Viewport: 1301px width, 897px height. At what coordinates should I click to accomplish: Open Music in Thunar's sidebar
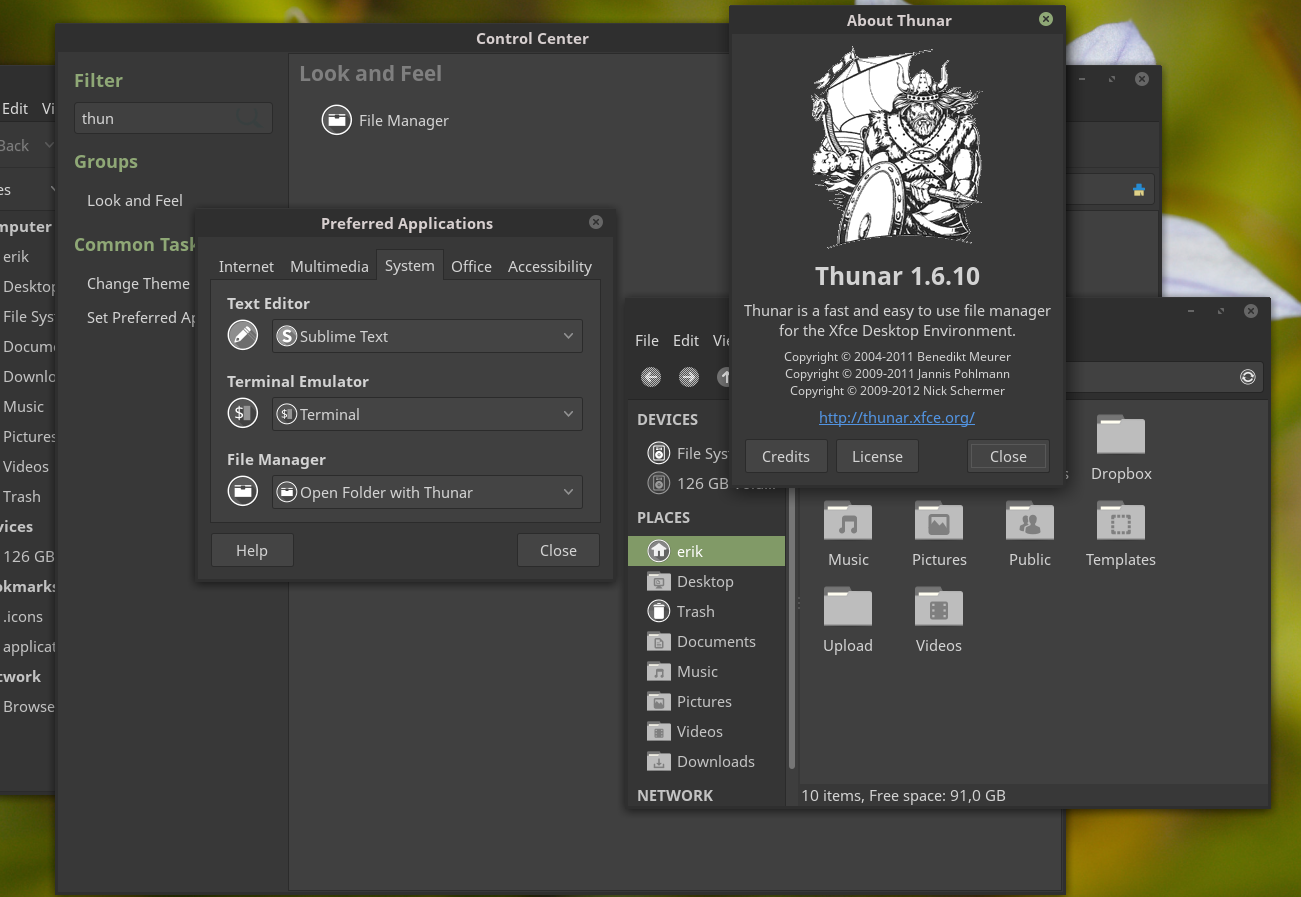[706, 671]
